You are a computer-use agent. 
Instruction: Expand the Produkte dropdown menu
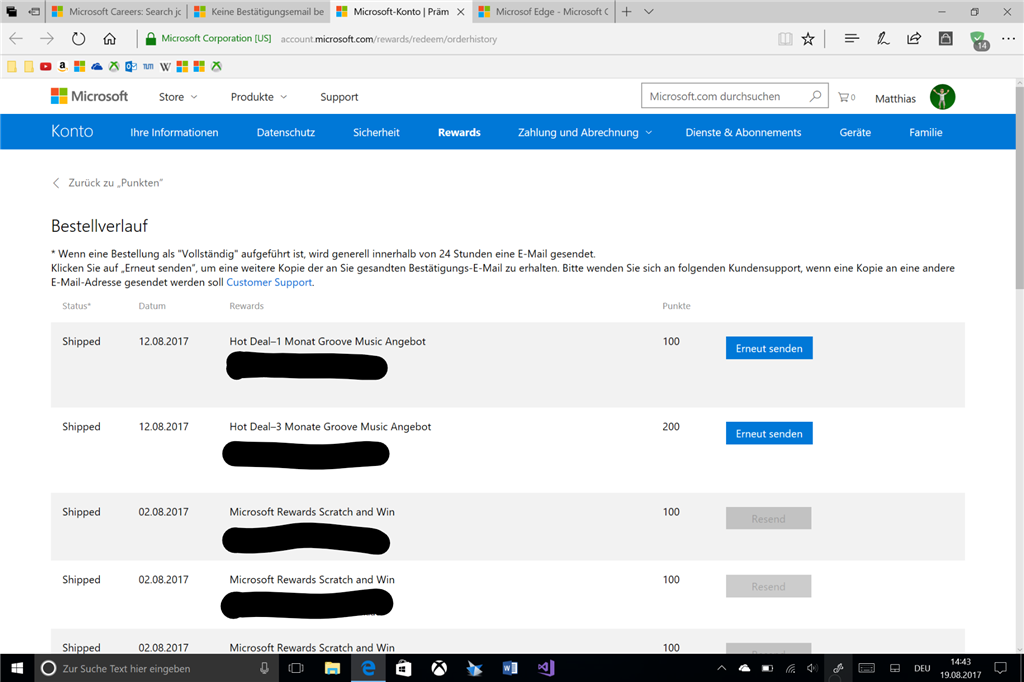[x=259, y=97]
